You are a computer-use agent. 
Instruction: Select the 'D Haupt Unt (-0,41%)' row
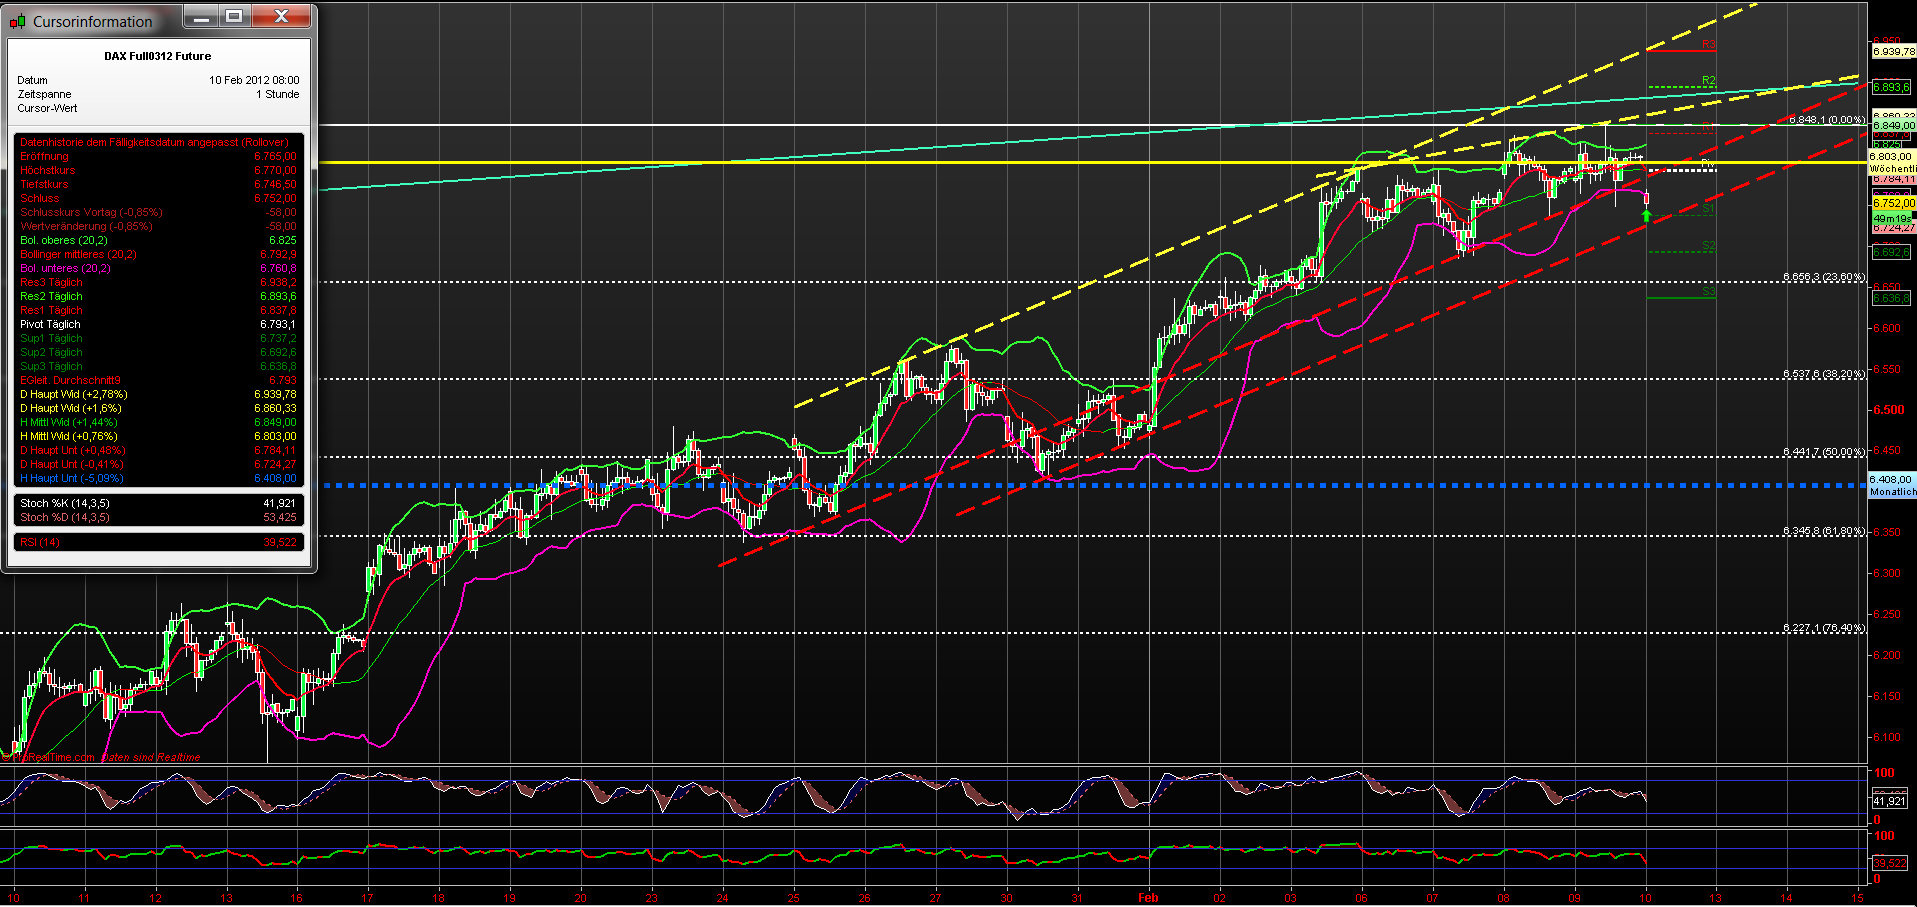pyautogui.click(x=158, y=464)
